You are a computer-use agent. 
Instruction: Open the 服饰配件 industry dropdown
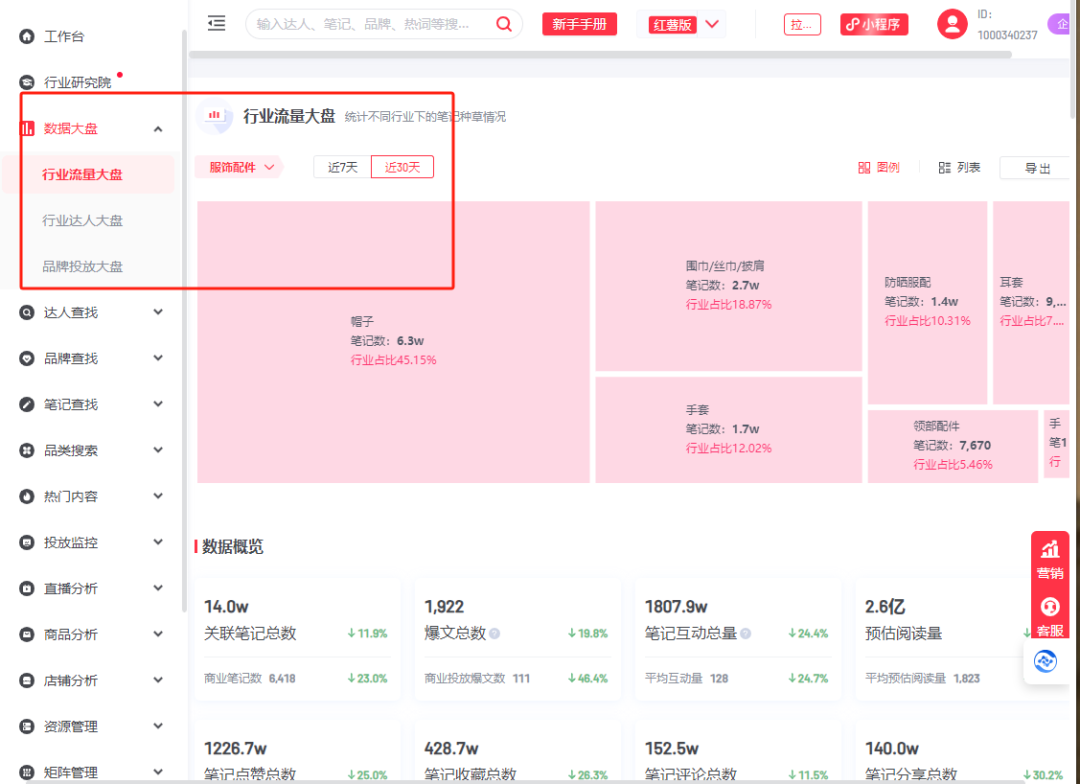point(240,167)
